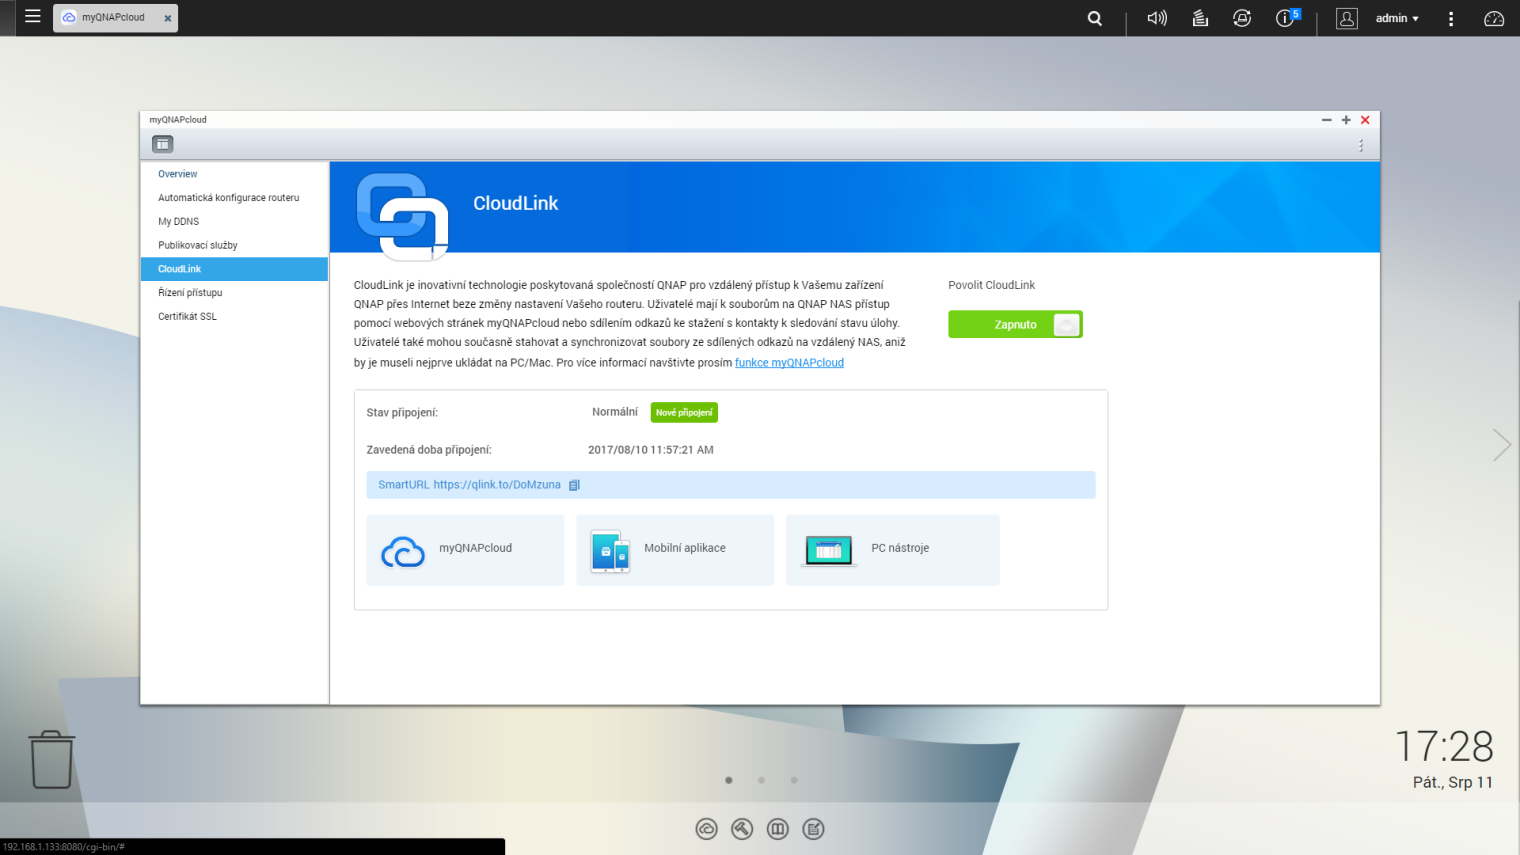Expand the admin account dropdown

point(1397,18)
